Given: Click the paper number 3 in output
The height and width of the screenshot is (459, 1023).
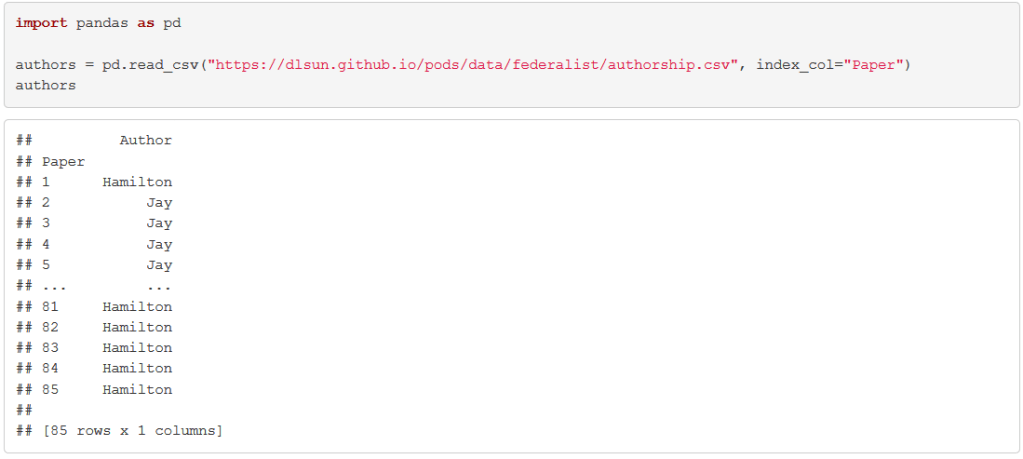Looking at the screenshot, I should coord(46,224).
